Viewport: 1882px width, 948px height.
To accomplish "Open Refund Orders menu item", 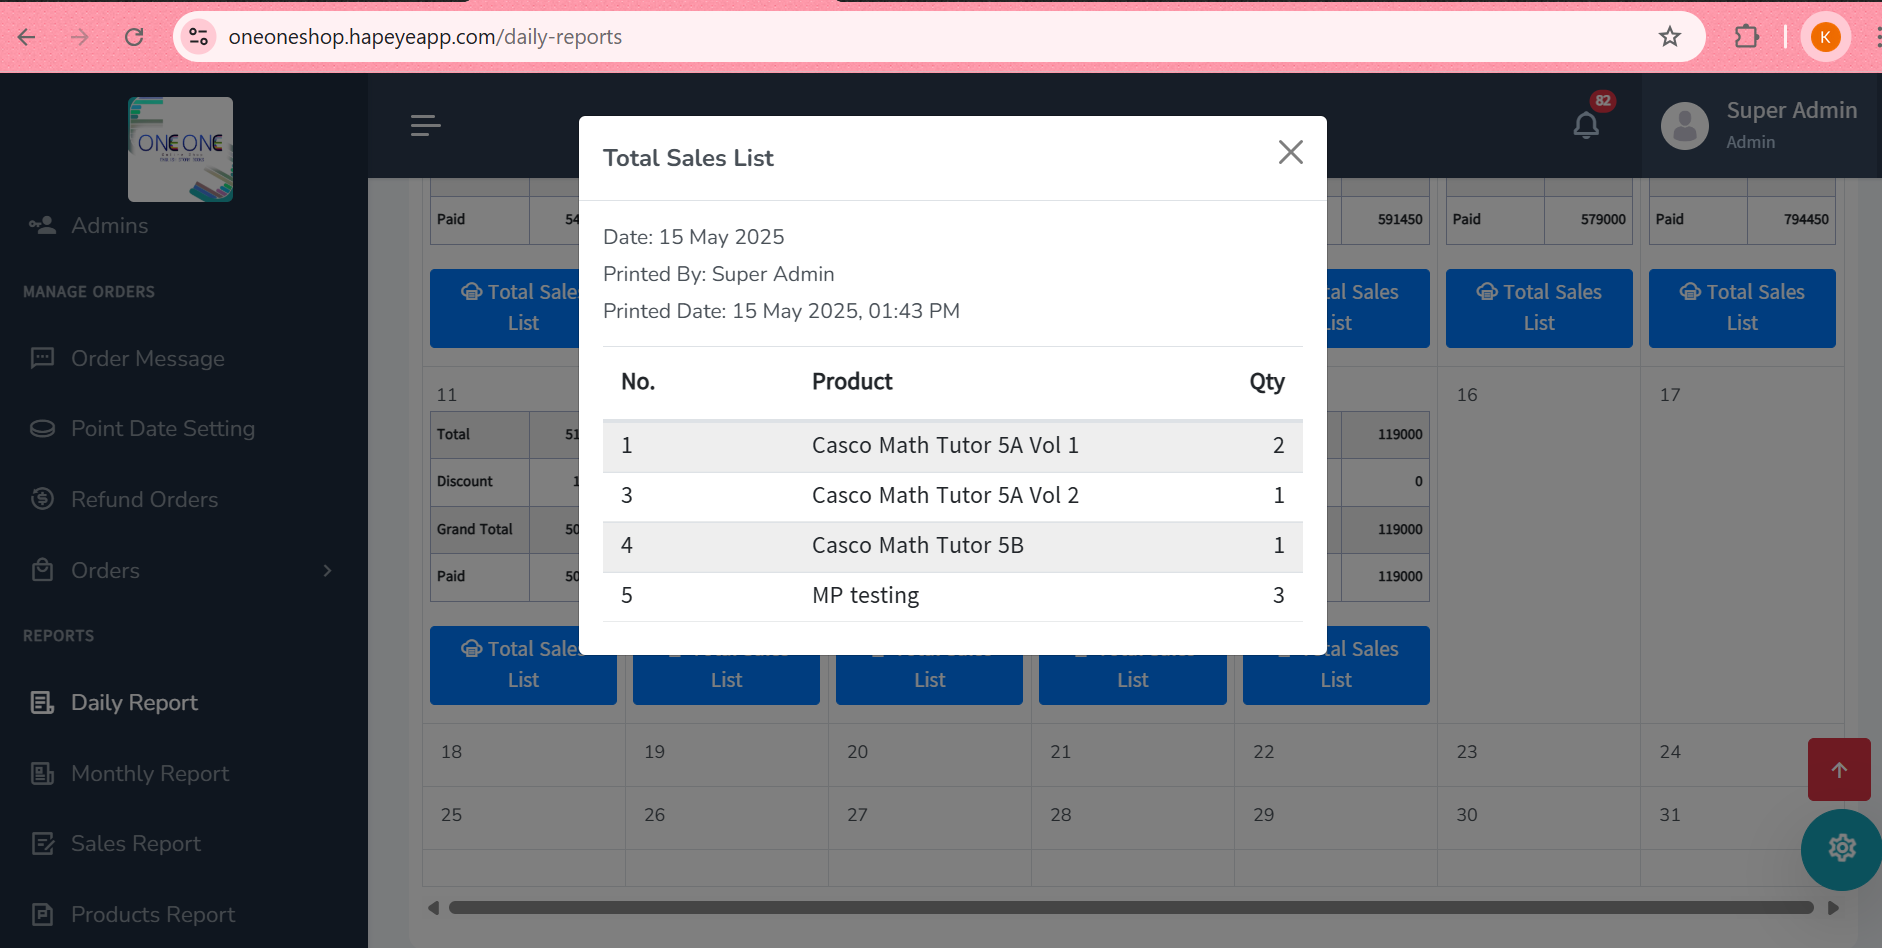I will click(x=144, y=499).
